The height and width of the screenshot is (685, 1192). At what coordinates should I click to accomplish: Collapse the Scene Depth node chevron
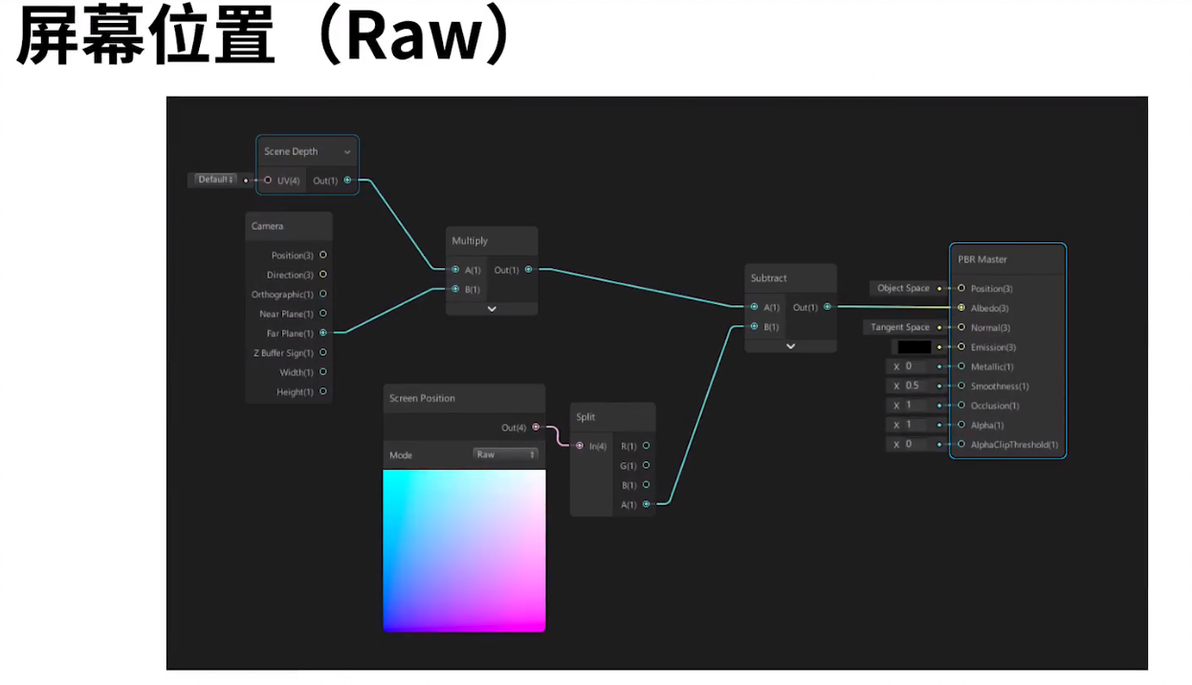347,152
